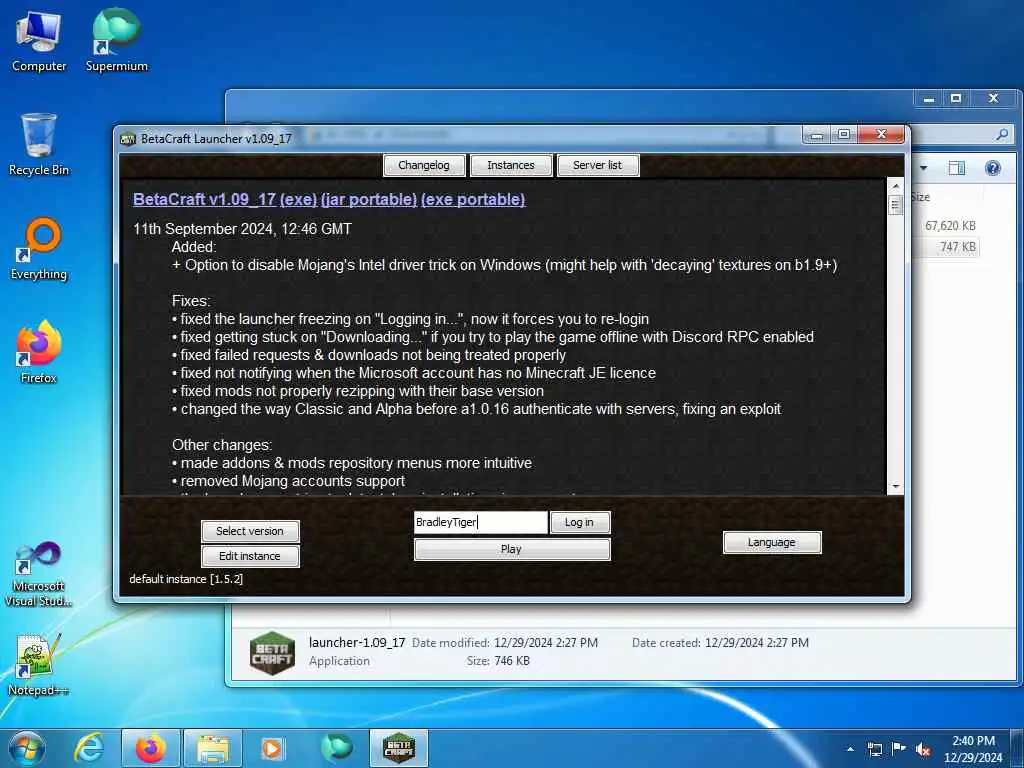The width and height of the screenshot is (1024, 768).
Task: Click the Select version button
Action: coord(250,531)
